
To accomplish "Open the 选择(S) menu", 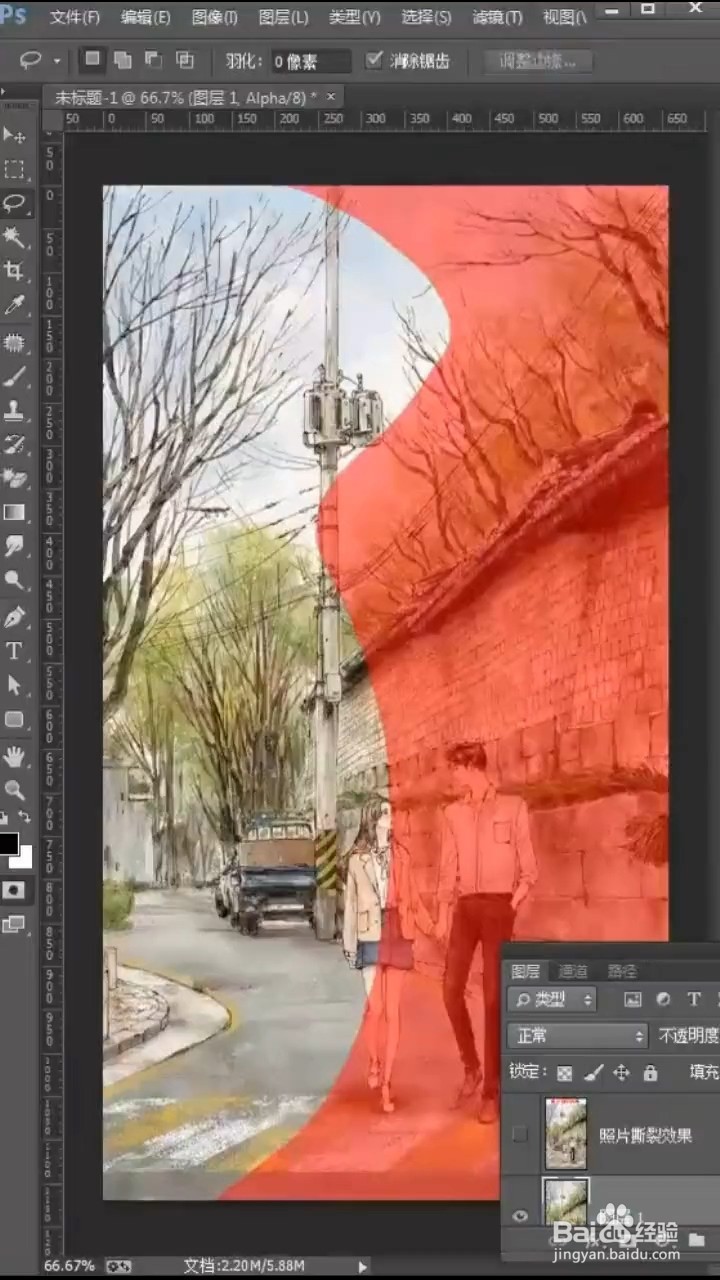I will tap(426, 17).
